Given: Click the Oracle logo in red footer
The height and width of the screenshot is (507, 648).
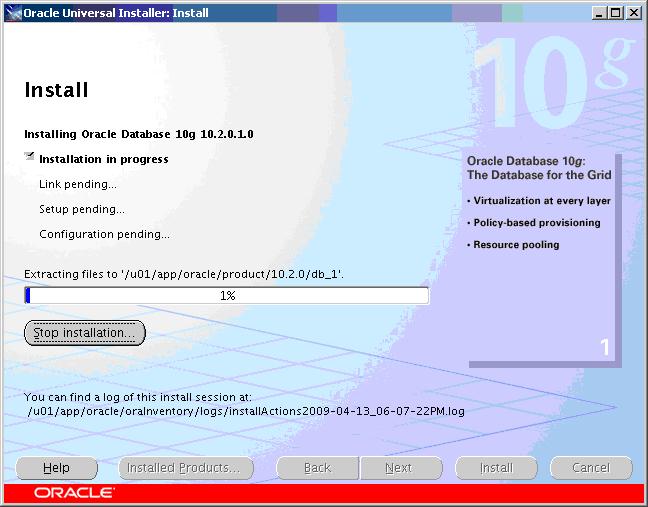Looking at the screenshot, I should (x=74, y=493).
